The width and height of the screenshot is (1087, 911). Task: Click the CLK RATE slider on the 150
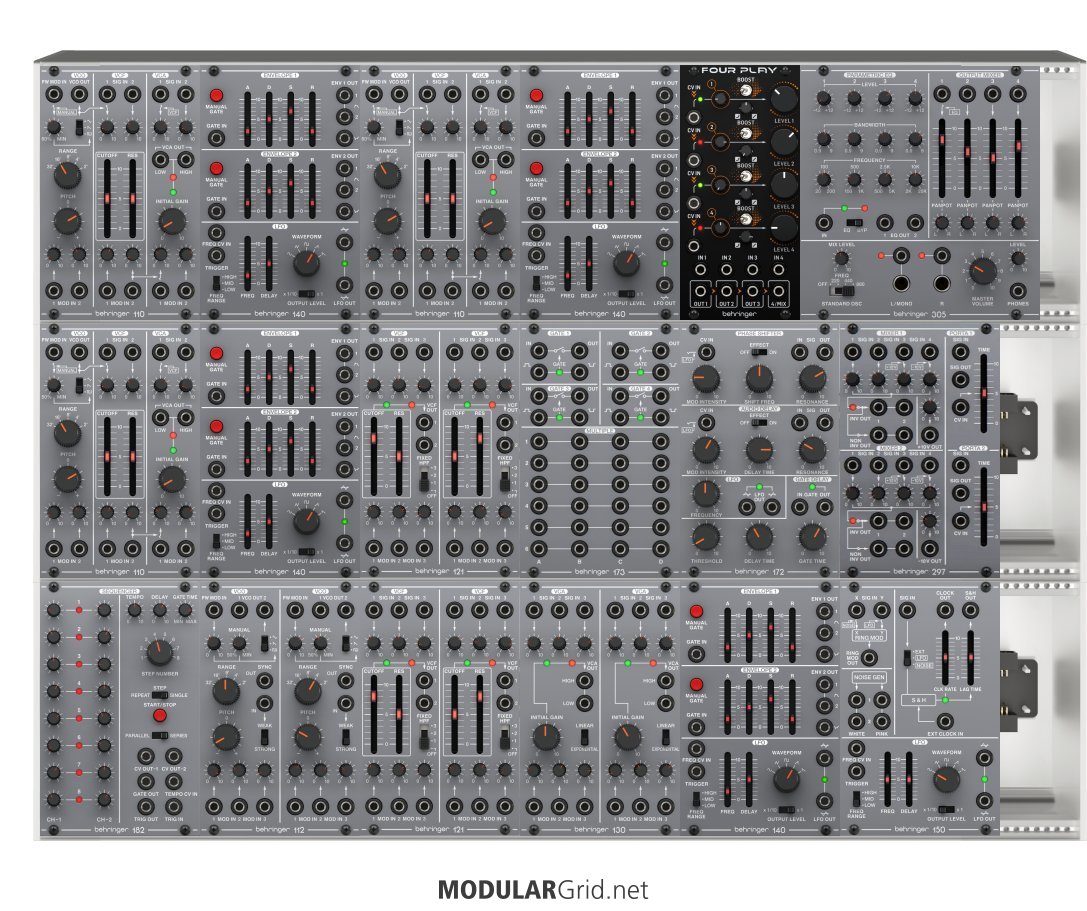tap(945, 657)
